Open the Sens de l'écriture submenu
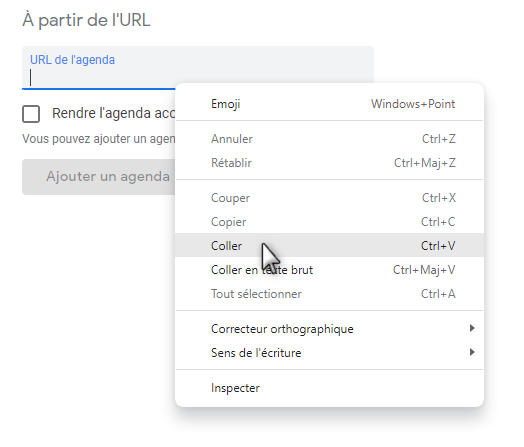The width and height of the screenshot is (524, 447). pyautogui.click(x=330, y=353)
